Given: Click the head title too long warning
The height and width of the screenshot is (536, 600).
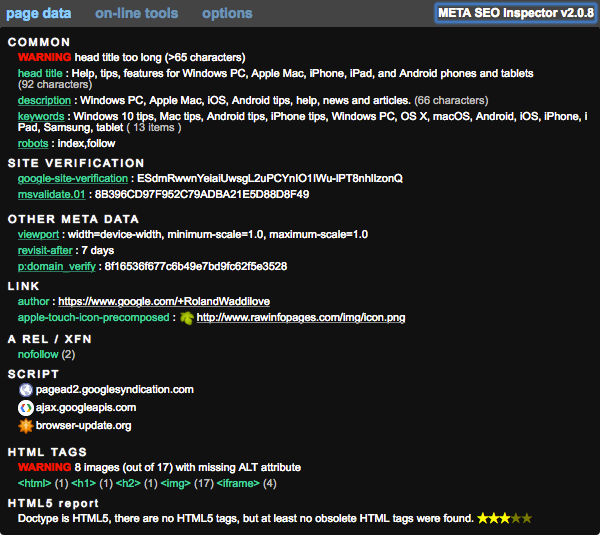Looking at the screenshot, I should tap(131, 57).
